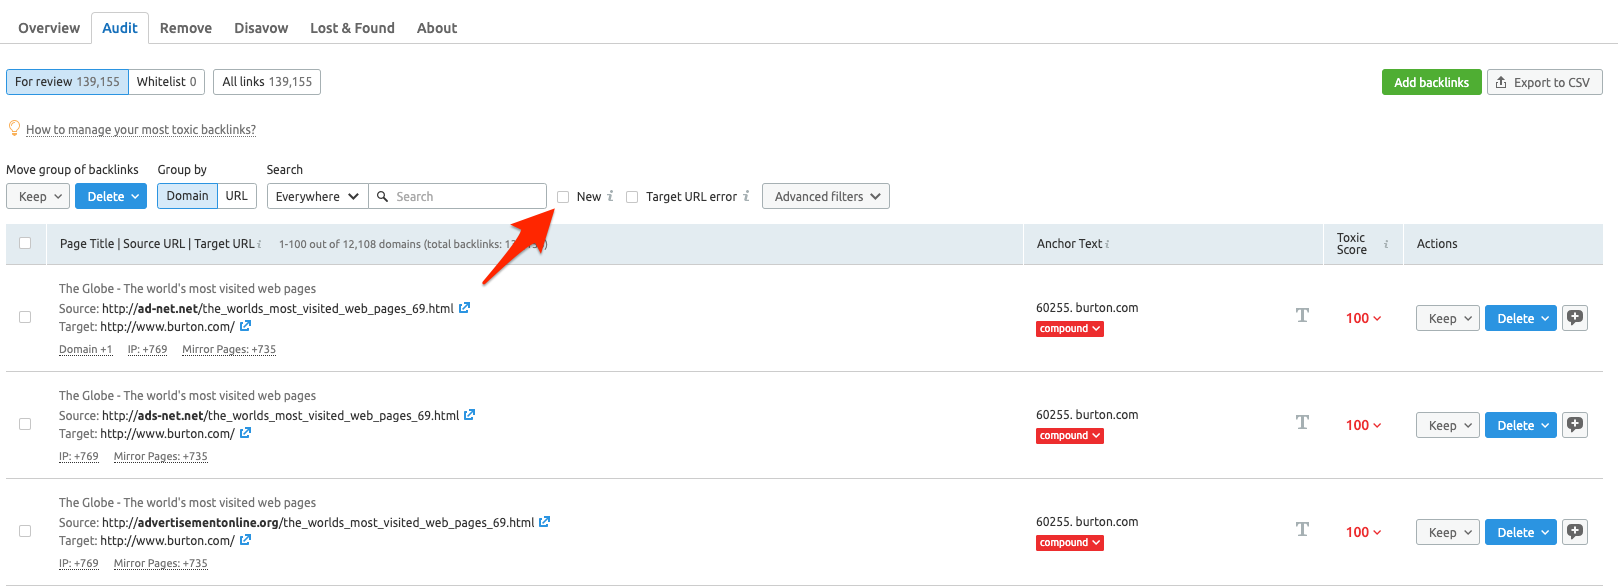Add comment for ads-net.net backlink
The image size is (1618, 588).
point(1575,425)
